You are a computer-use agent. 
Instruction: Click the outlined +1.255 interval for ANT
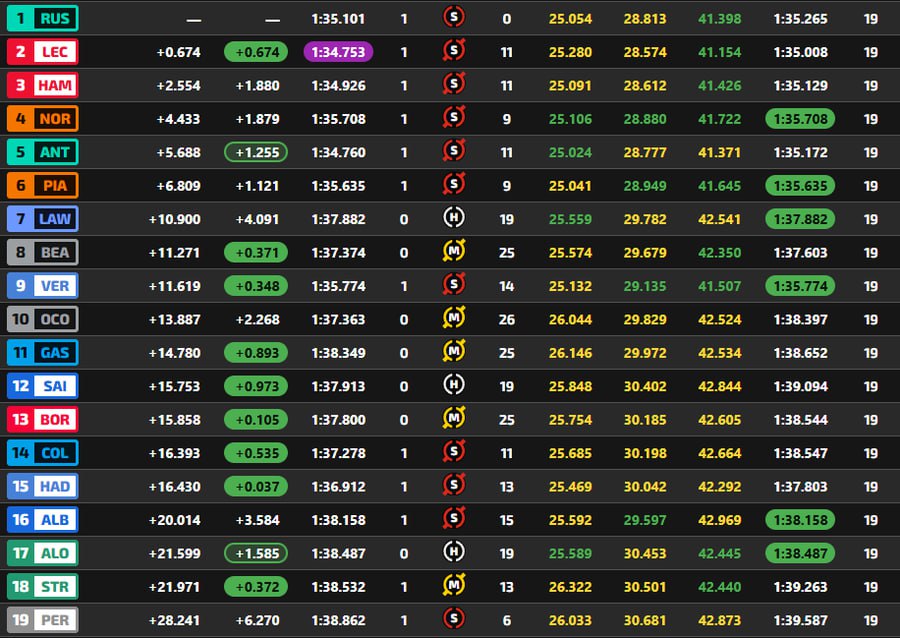coord(256,152)
